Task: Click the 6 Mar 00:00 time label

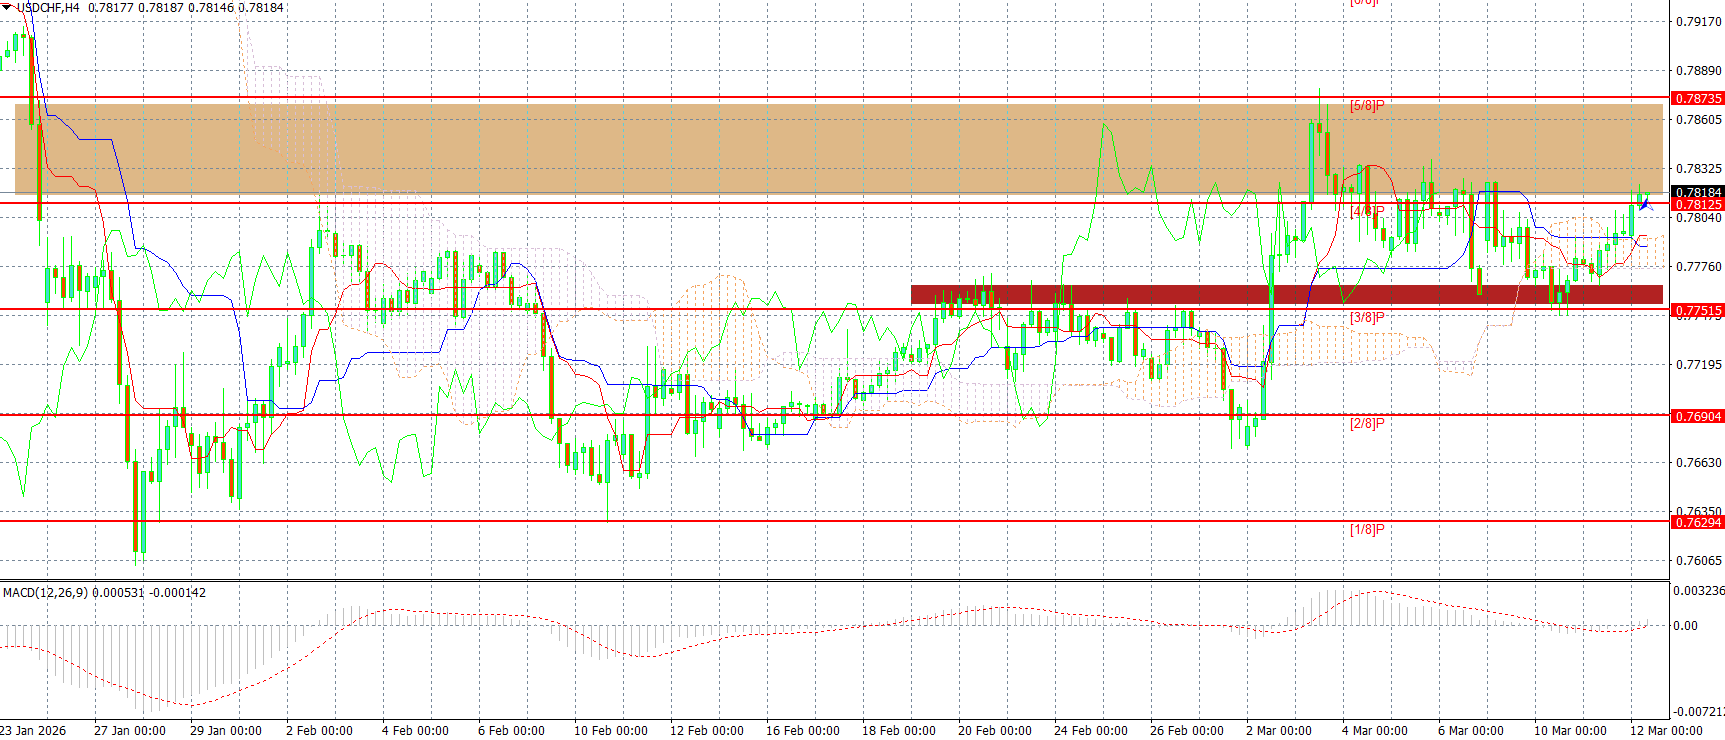Action: [x=1471, y=731]
